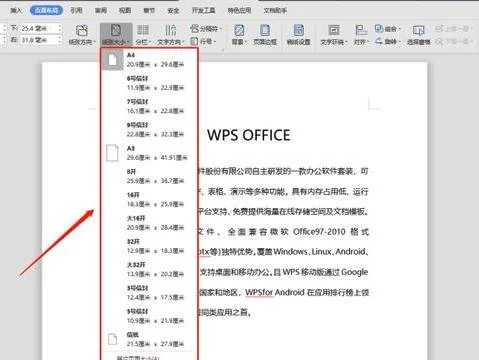Screen dimensions: 479x360
Task: Switch to the 审阅 ribbon tab
Action: (101, 10)
